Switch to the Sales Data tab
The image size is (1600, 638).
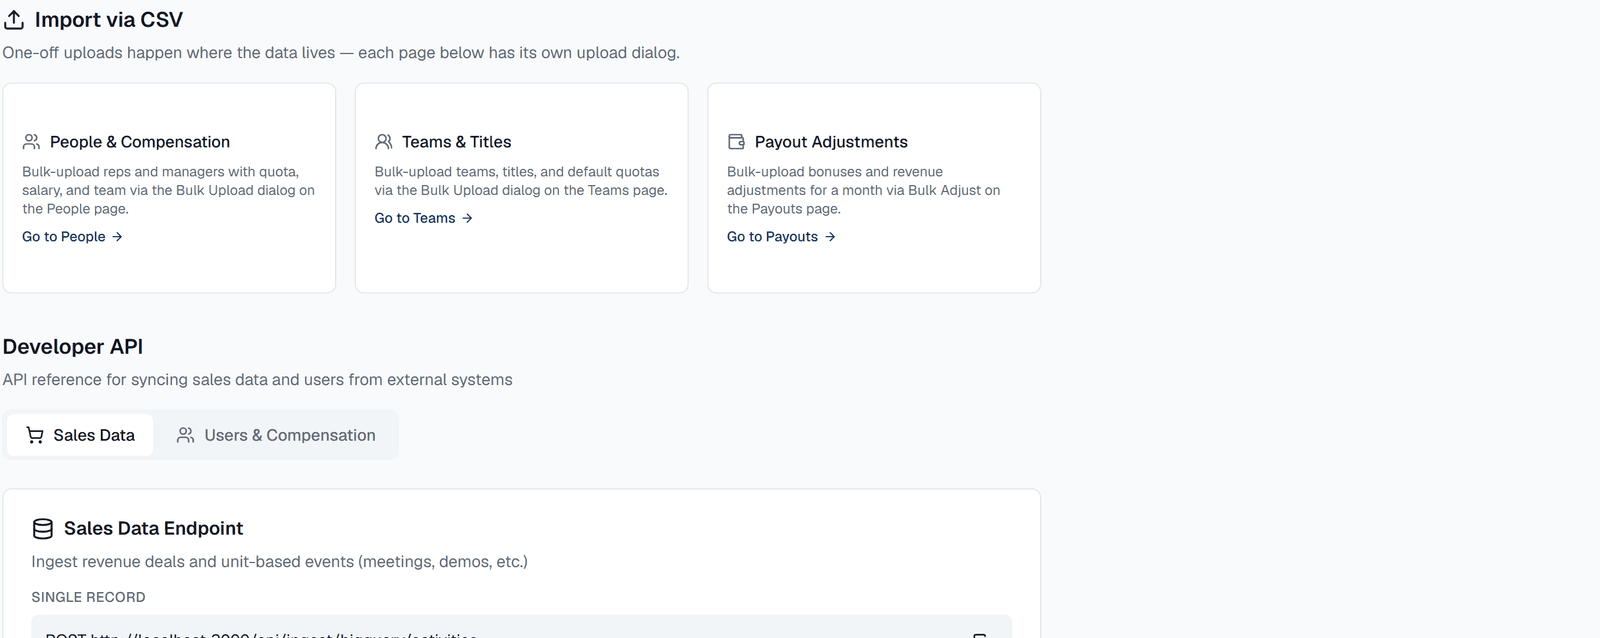click(x=80, y=435)
